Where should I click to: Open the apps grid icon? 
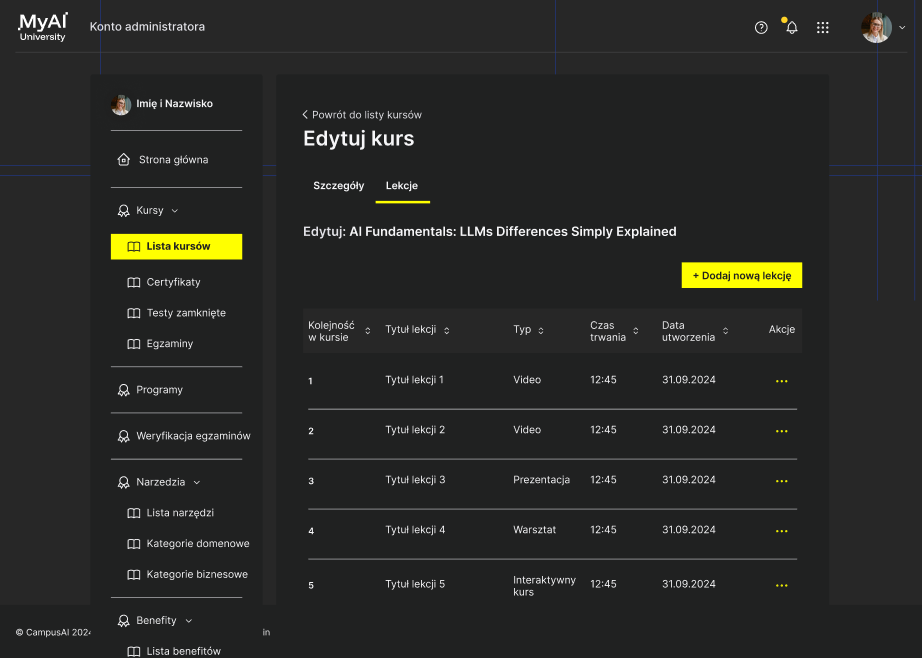(x=823, y=28)
